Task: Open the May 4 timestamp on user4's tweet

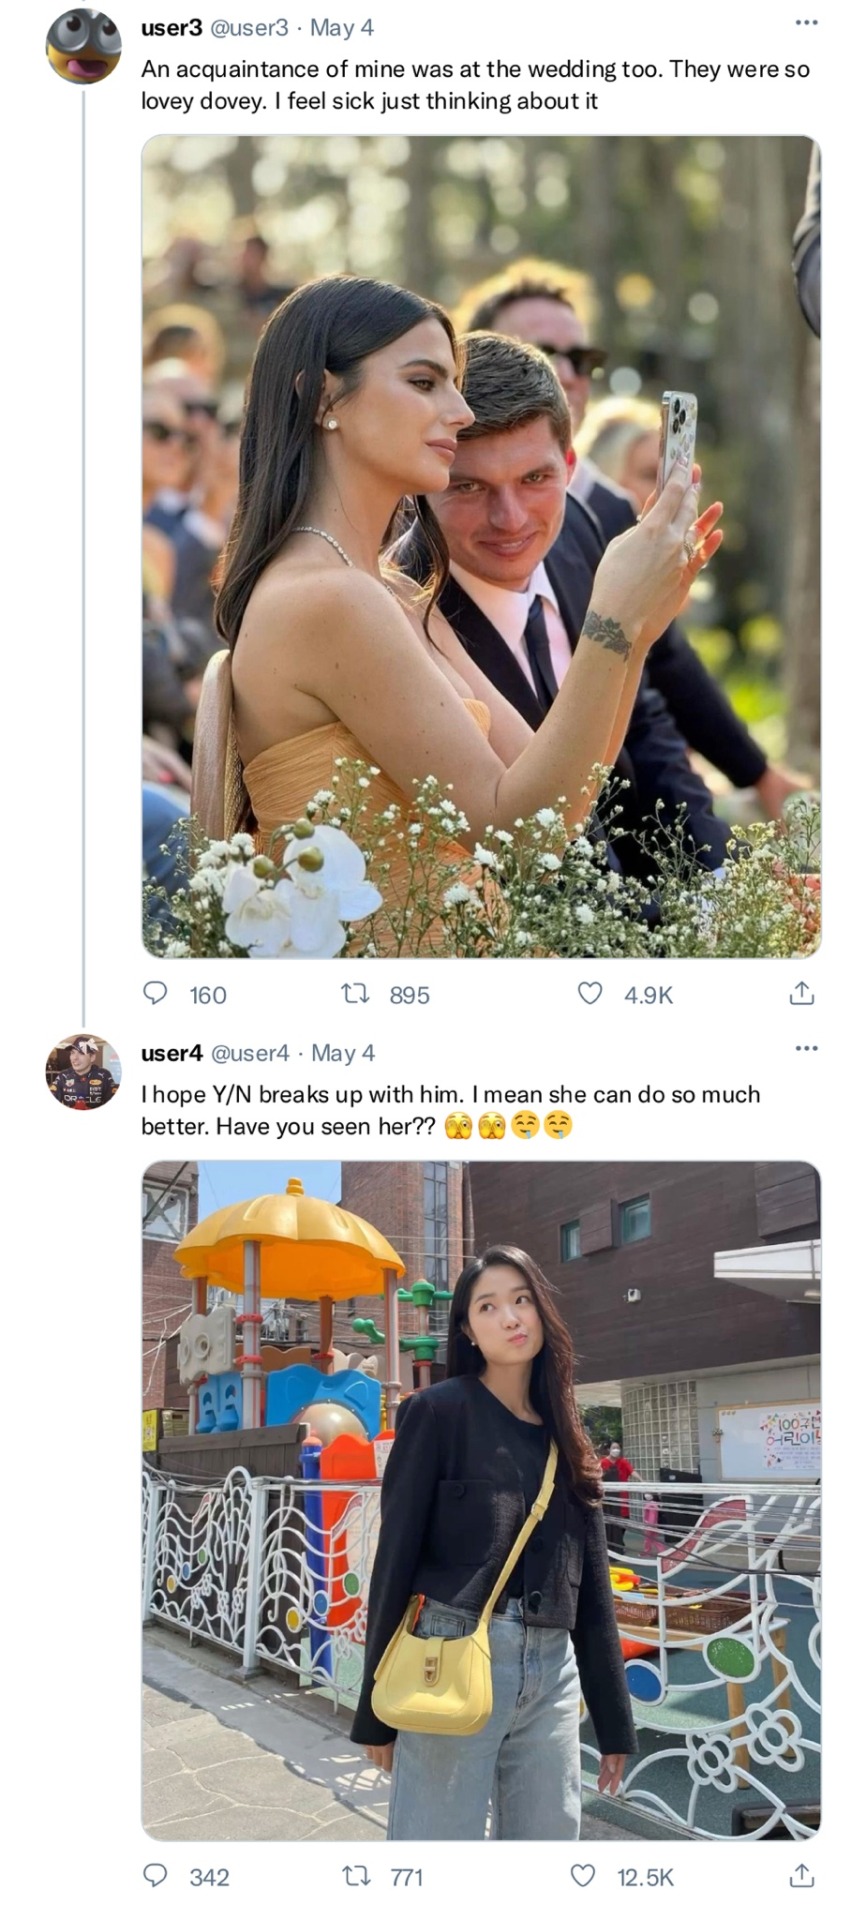Action: click(x=343, y=1053)
